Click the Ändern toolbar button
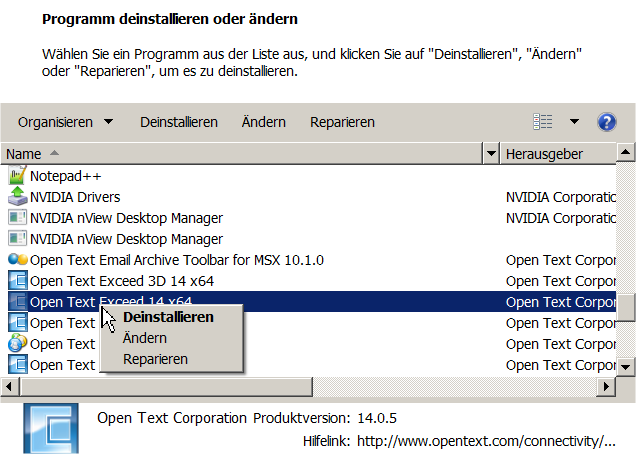Screen dimensions: 636x454 [x=264, y=122]
